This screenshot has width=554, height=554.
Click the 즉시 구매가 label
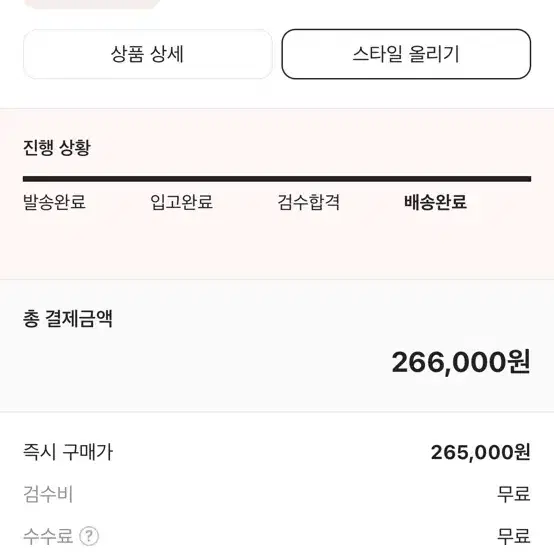pyautogui.click(x=68, y=452)
